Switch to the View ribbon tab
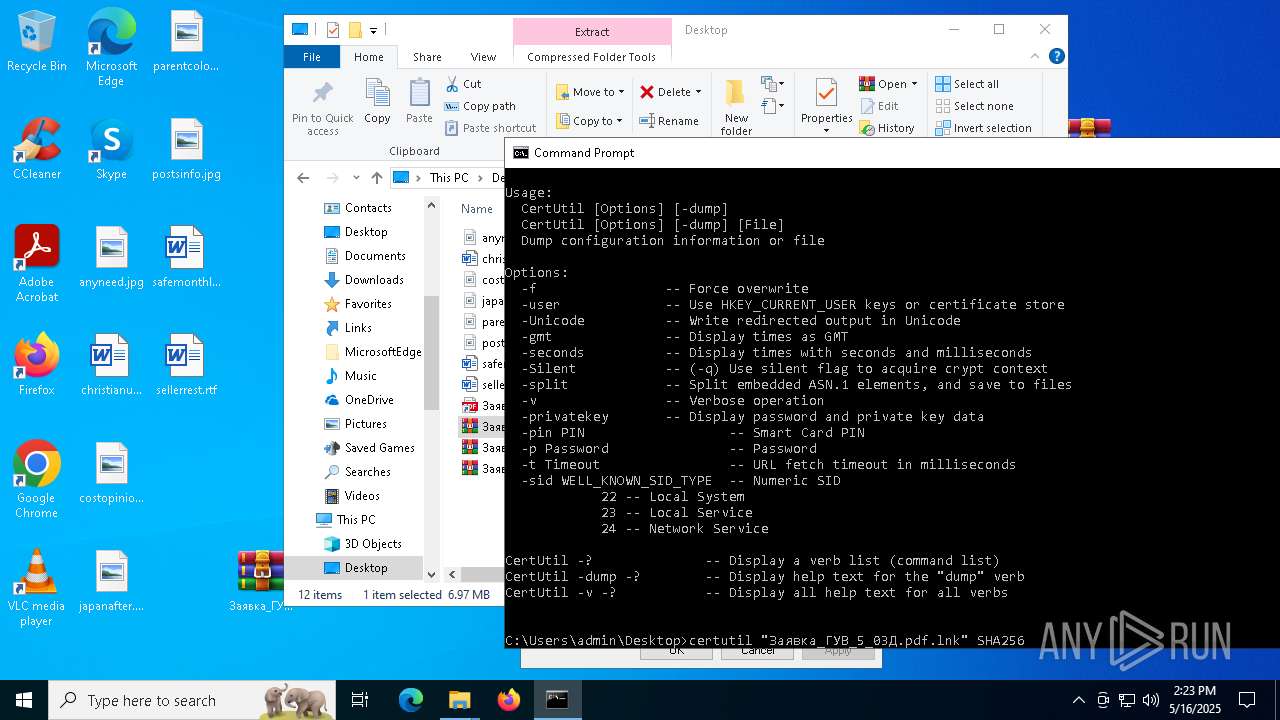The image size is (1280, 720). click(483, 57)
